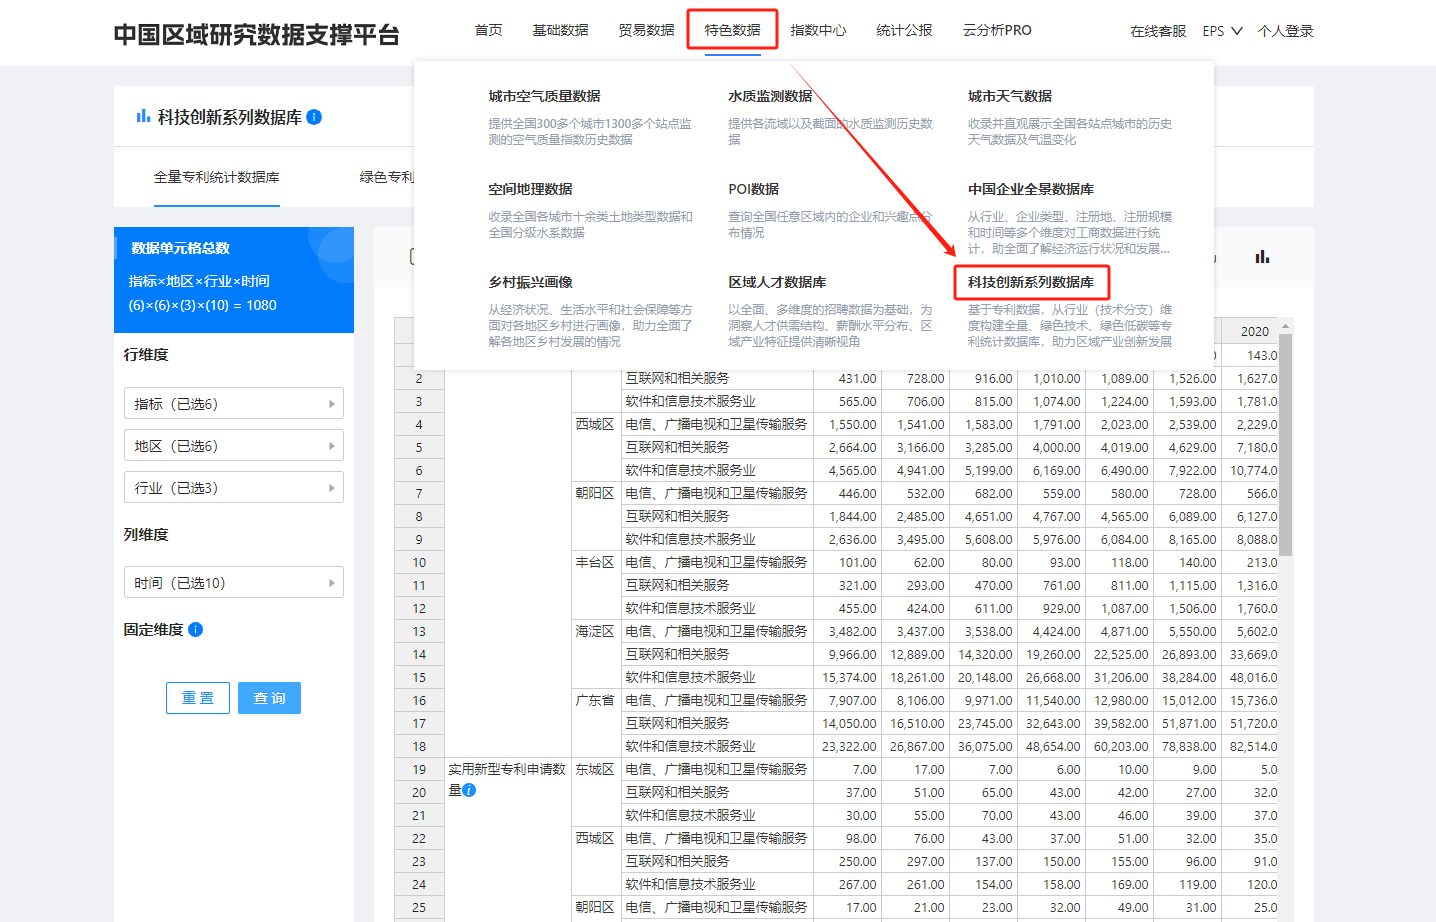Open 中国企业全景数据库 in the dropdown
This screenshot has width=1436, height=922.
click(1031, 189)
